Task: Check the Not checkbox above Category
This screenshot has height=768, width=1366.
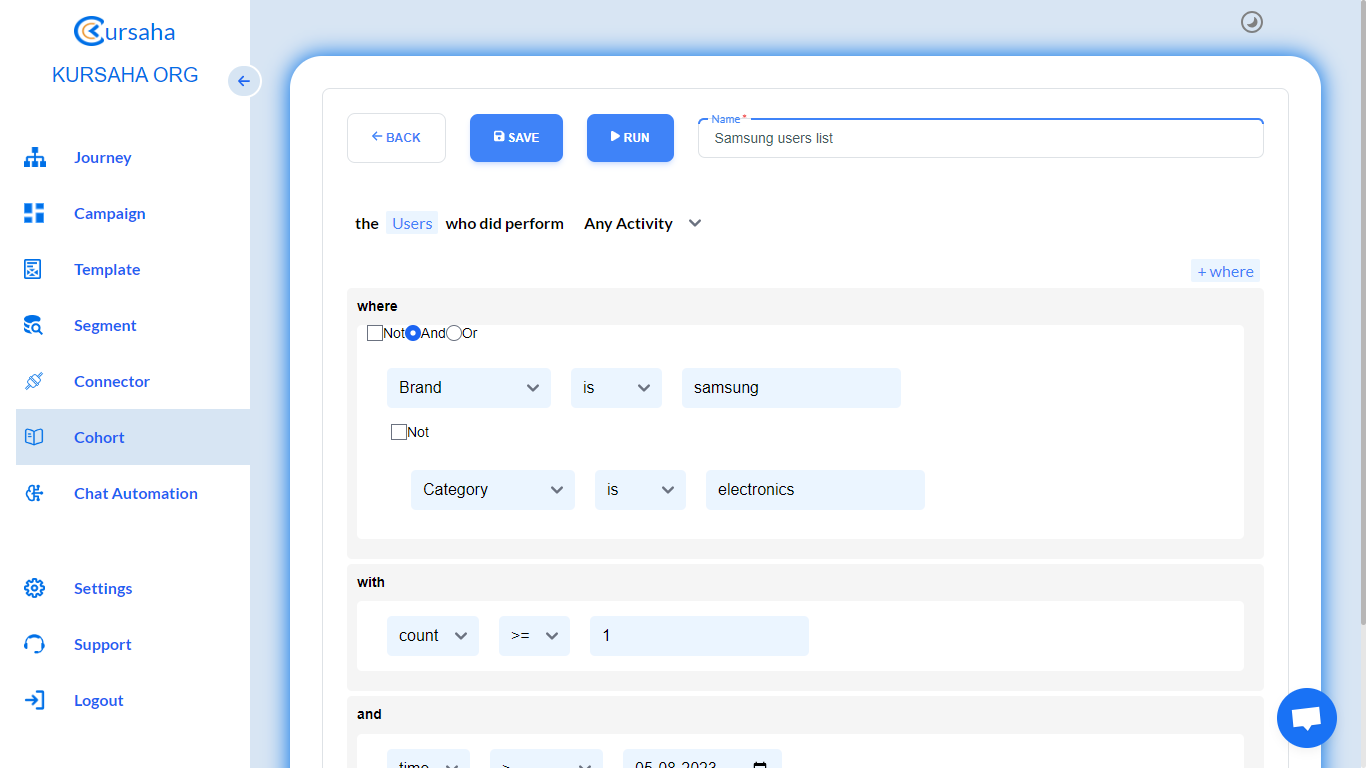Action: click(x=399, y=432)
